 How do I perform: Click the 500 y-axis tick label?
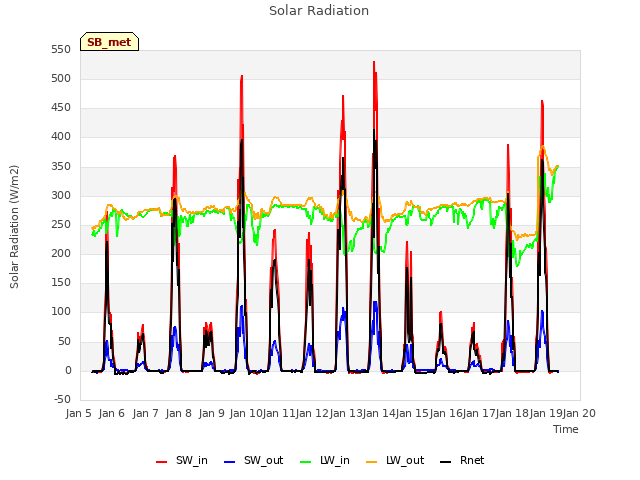pos(61,79)
